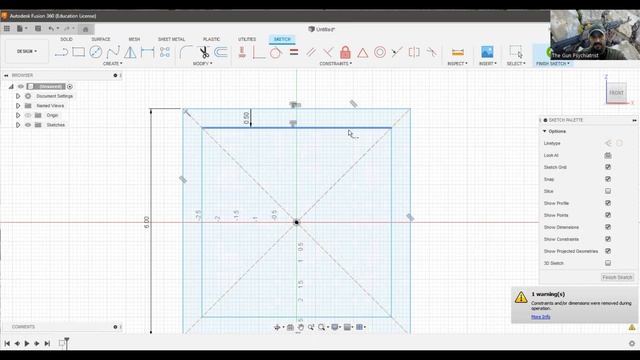Enable the Slice checkbox

coord(608,191)
